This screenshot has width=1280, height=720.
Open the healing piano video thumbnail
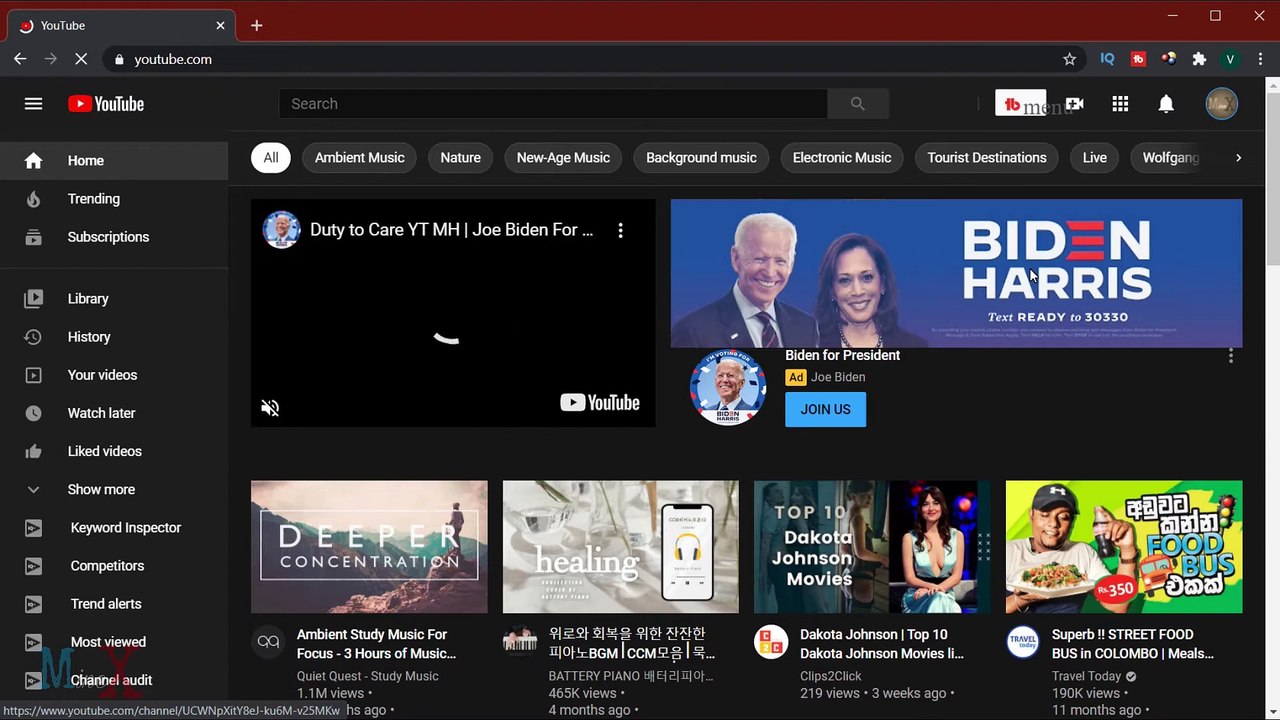(620, 547)
